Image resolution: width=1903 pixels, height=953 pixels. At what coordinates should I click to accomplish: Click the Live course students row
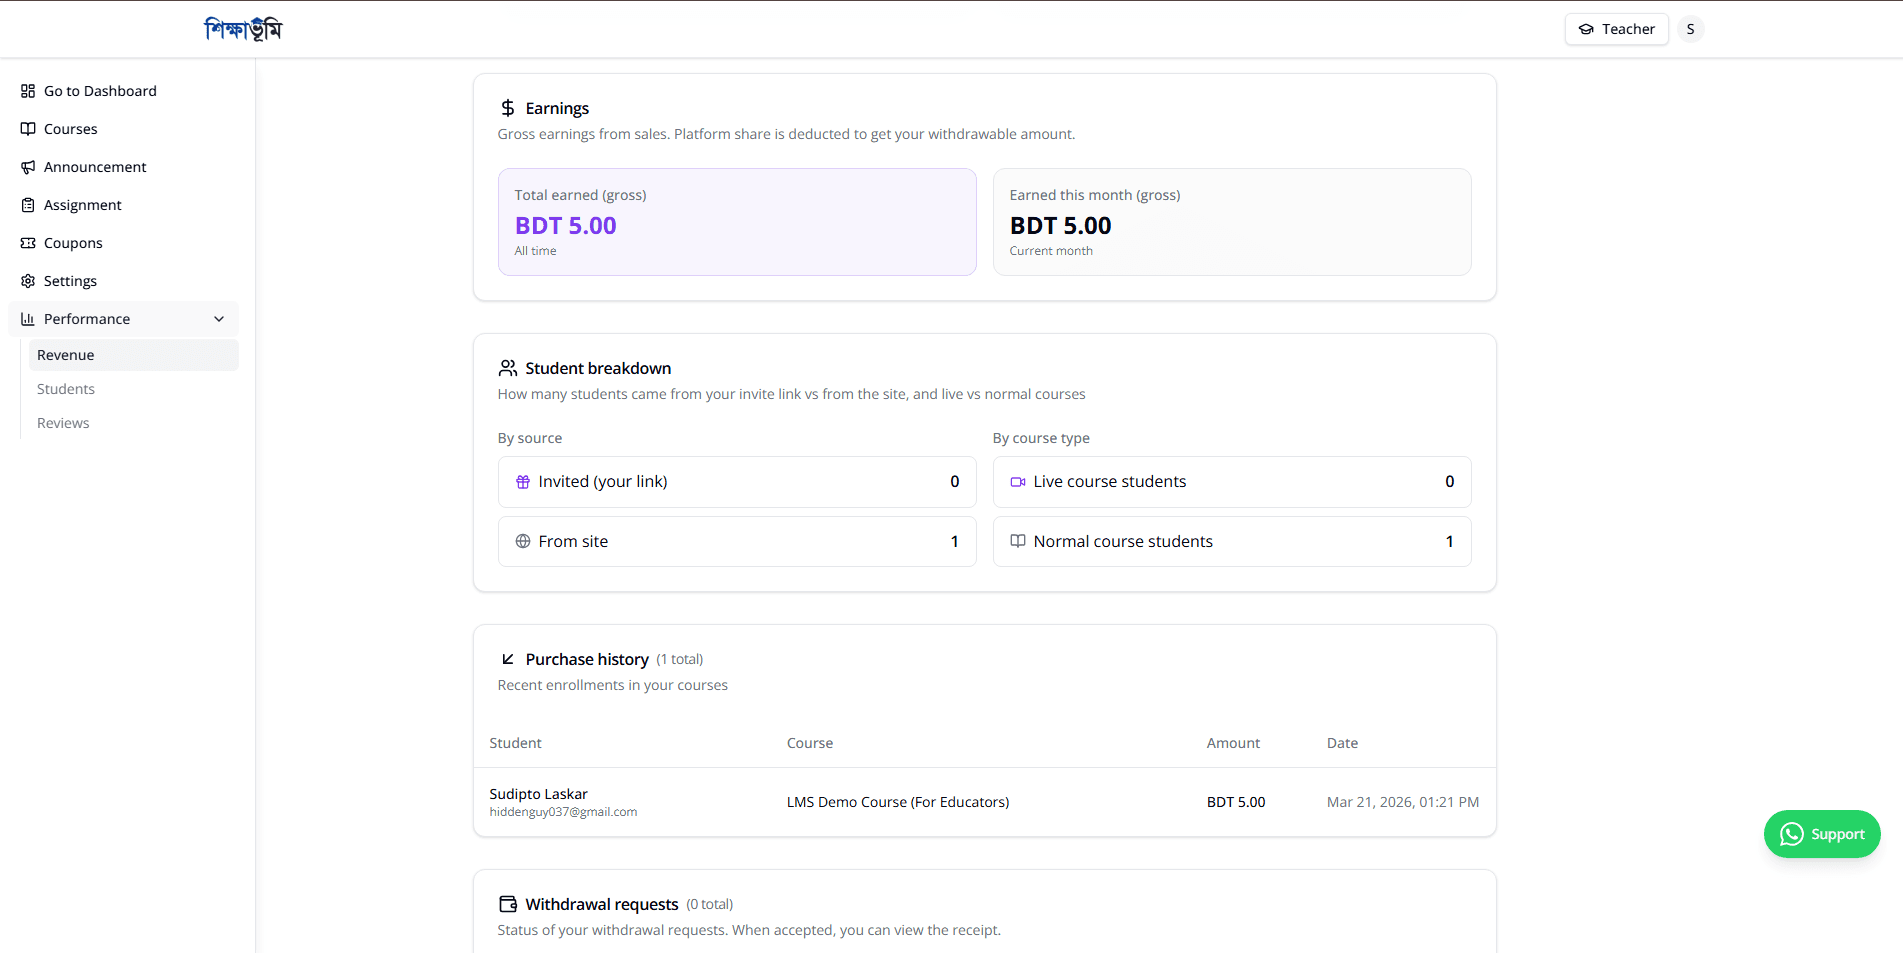tap(1232, 482)
